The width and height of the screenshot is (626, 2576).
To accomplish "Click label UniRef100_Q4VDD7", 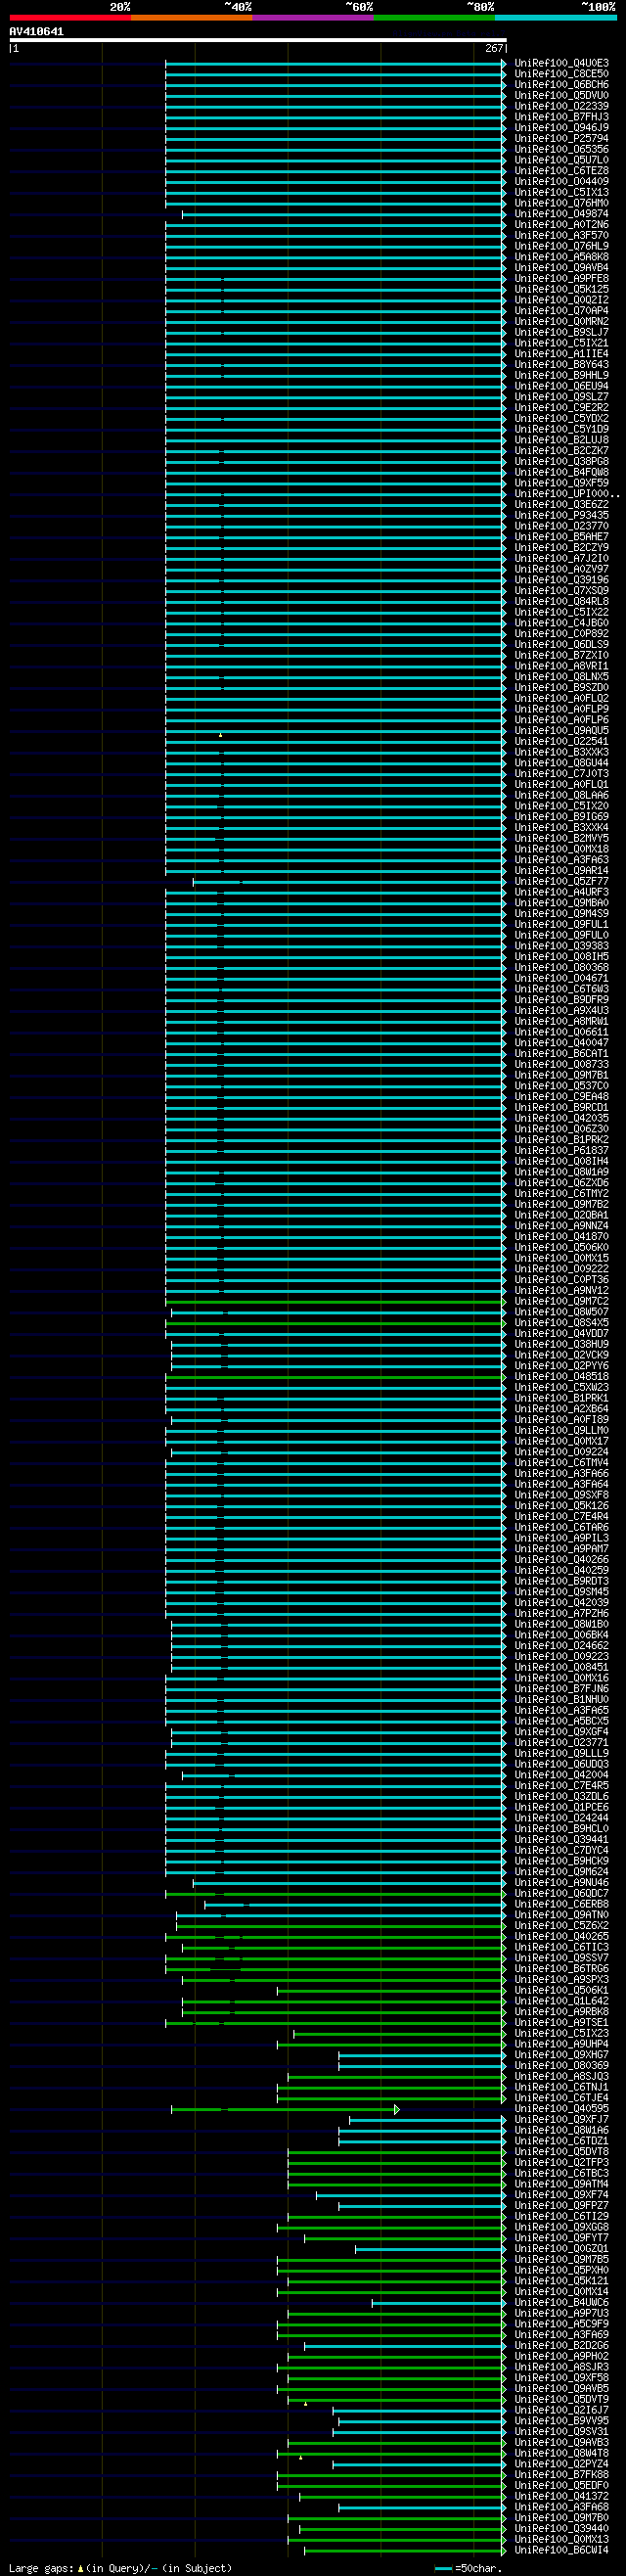I will (x=561, y=1333).
